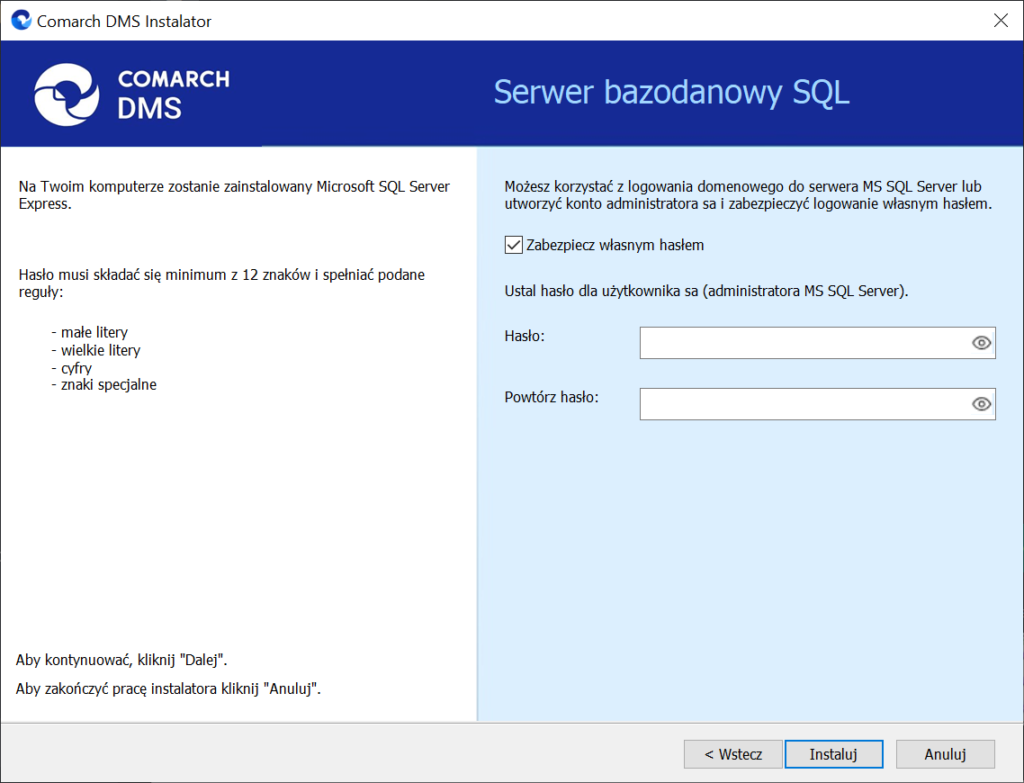The height and width of the screenshot is (783, 1024).
Task: Cancel installation with the Anuluj button
Action: 944,754
